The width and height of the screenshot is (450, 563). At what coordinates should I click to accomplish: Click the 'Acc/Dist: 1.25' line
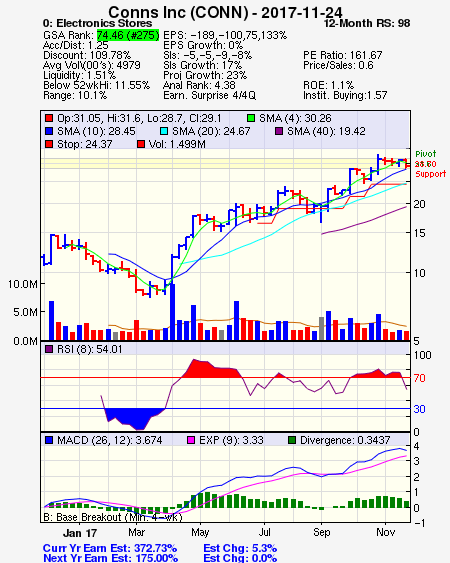pyautogui.click(x=75, y=45)
